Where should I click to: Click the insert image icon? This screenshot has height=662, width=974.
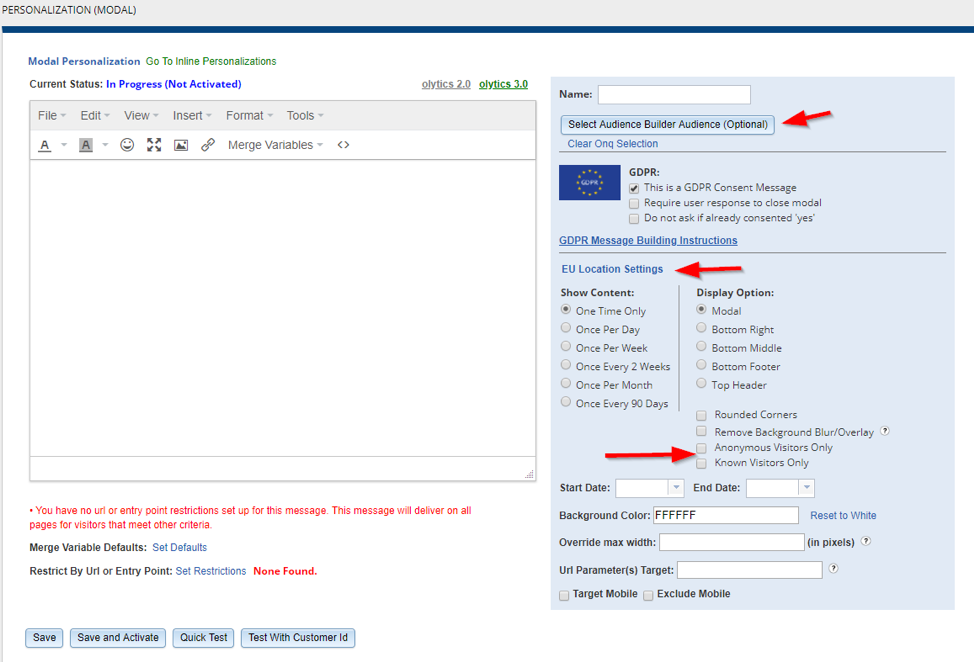[x=181, y=145]
